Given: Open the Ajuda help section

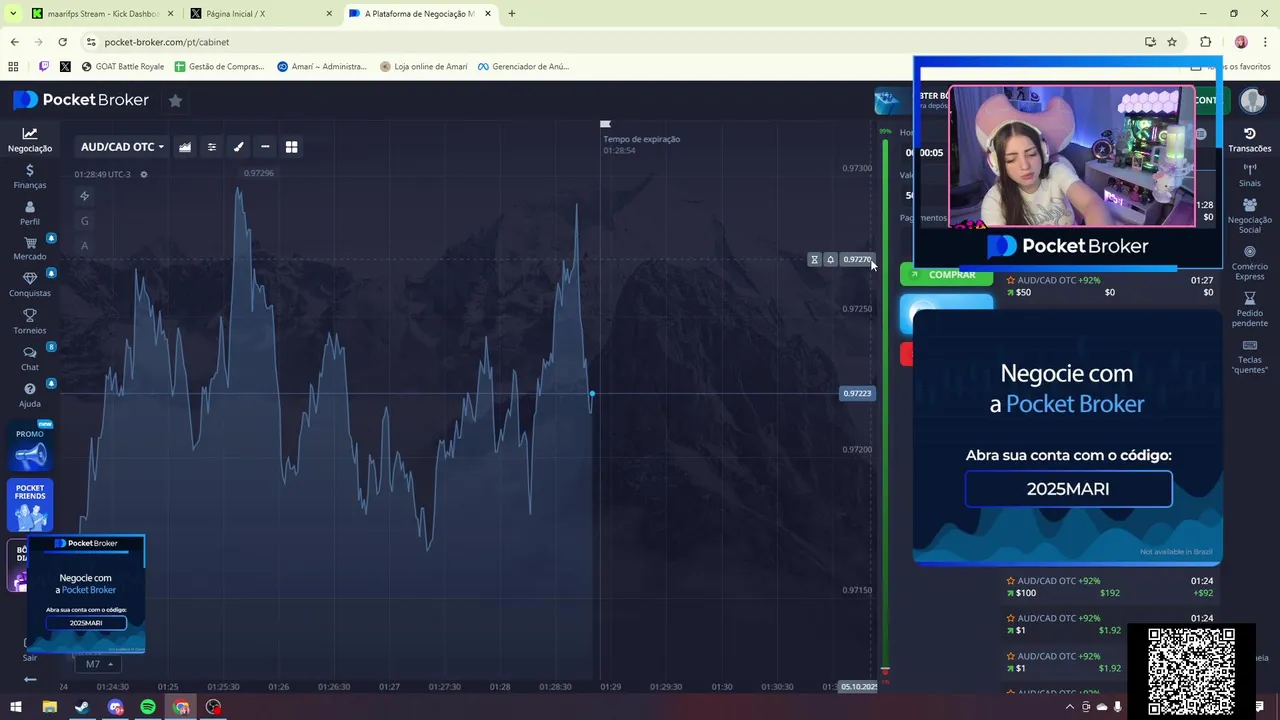Looking at the screenshot, I should (x=30, y=396).
